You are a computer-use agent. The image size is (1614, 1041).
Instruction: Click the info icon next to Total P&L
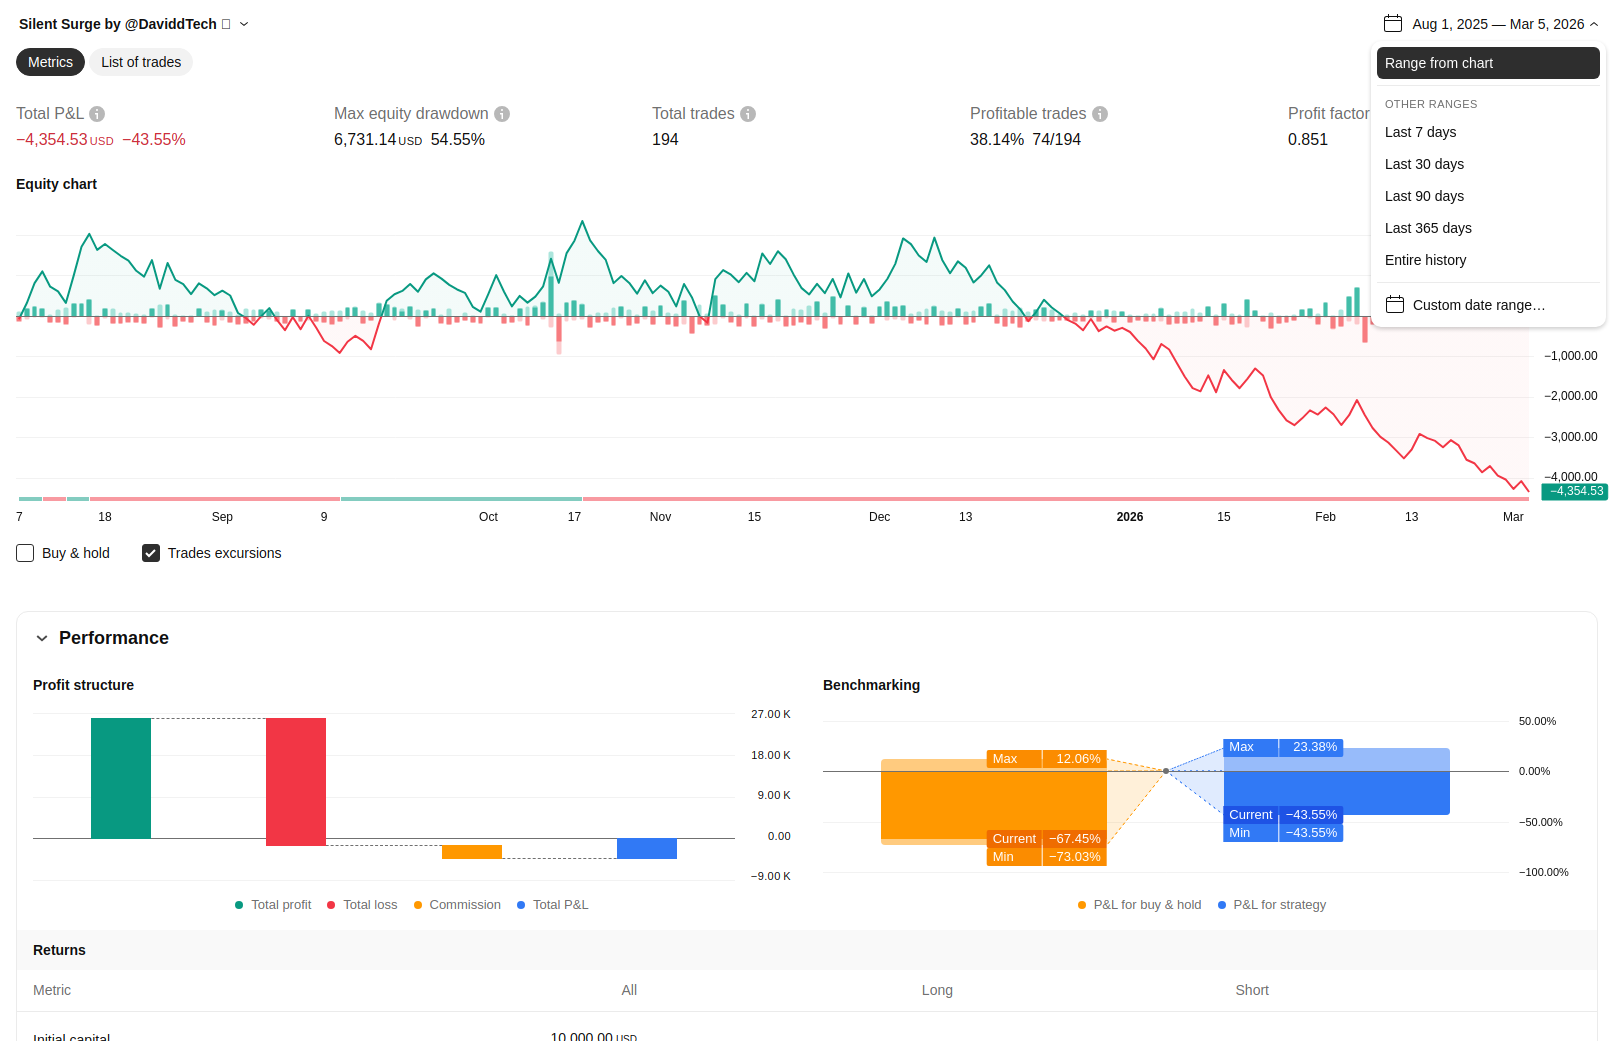coord(97,114)
